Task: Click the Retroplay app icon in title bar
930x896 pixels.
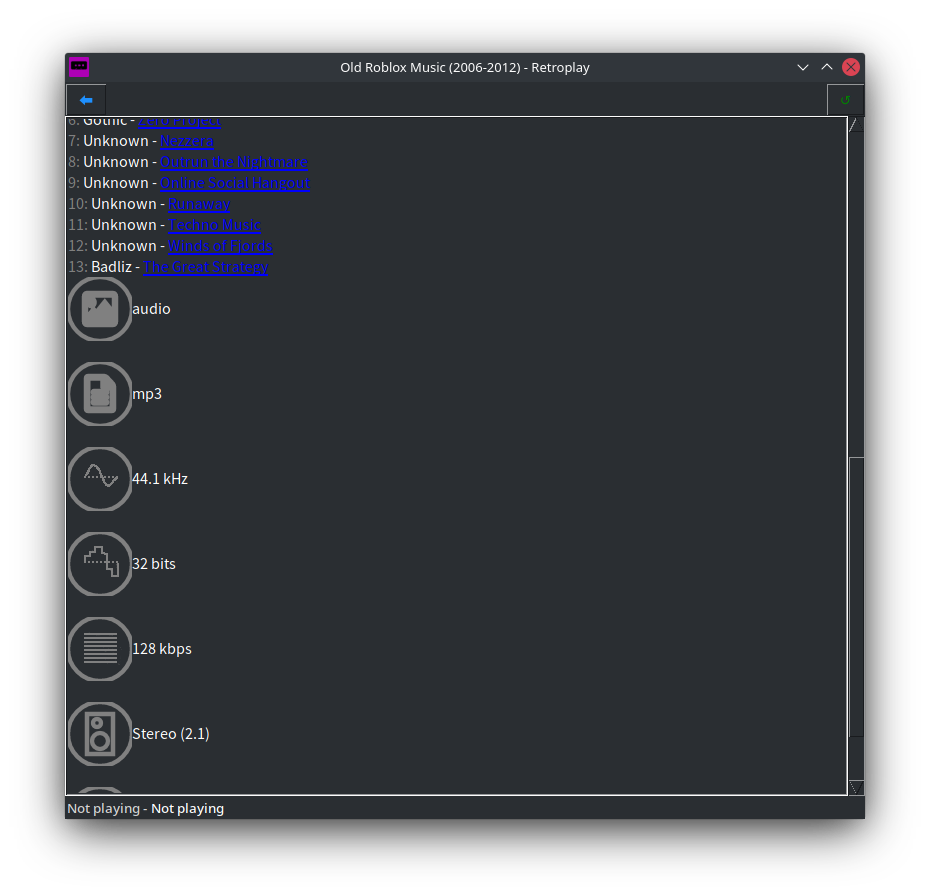Action: point(79,67)
